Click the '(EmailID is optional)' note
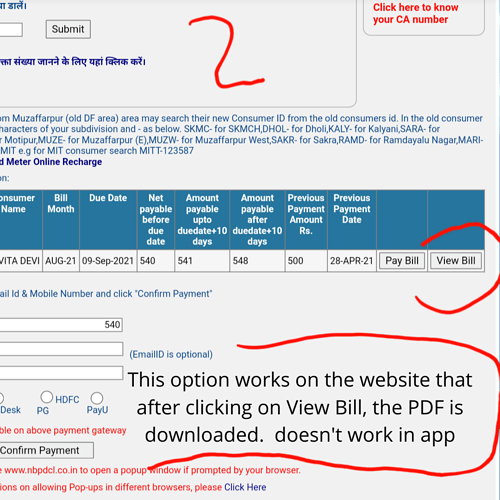This screenshot has height=500, width=500. (171, 354)
